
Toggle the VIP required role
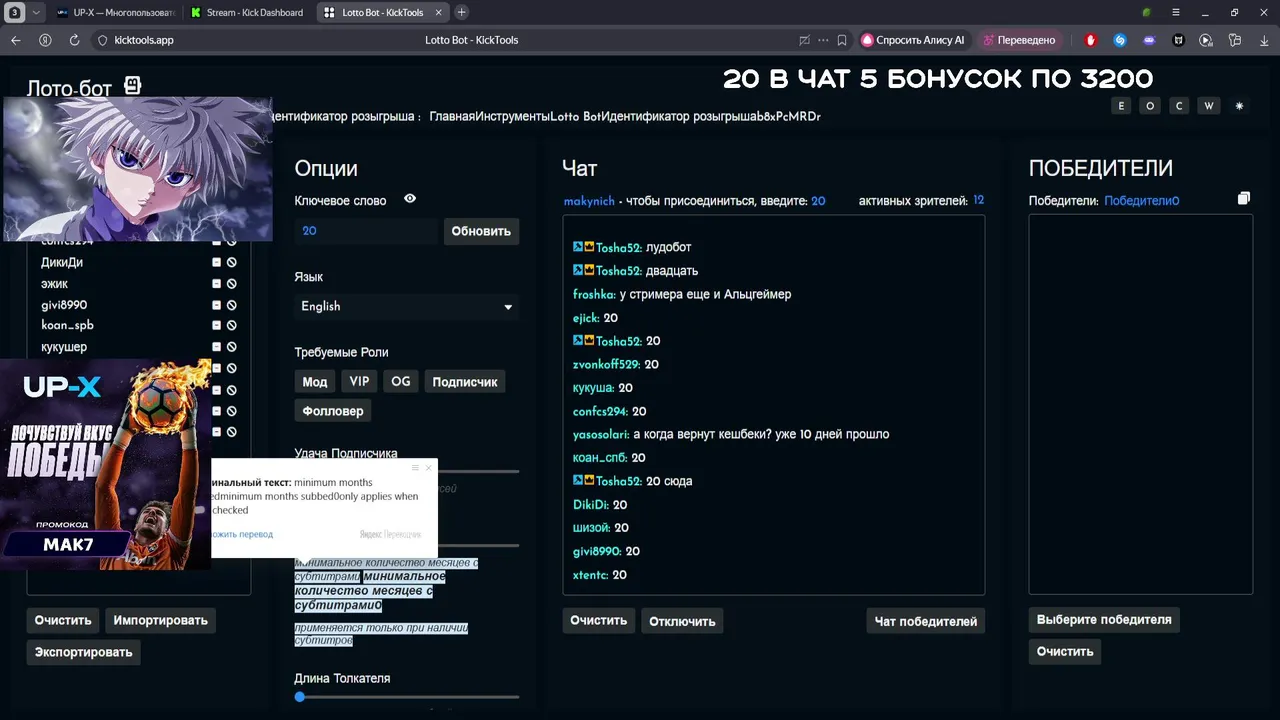coord(359,382)
